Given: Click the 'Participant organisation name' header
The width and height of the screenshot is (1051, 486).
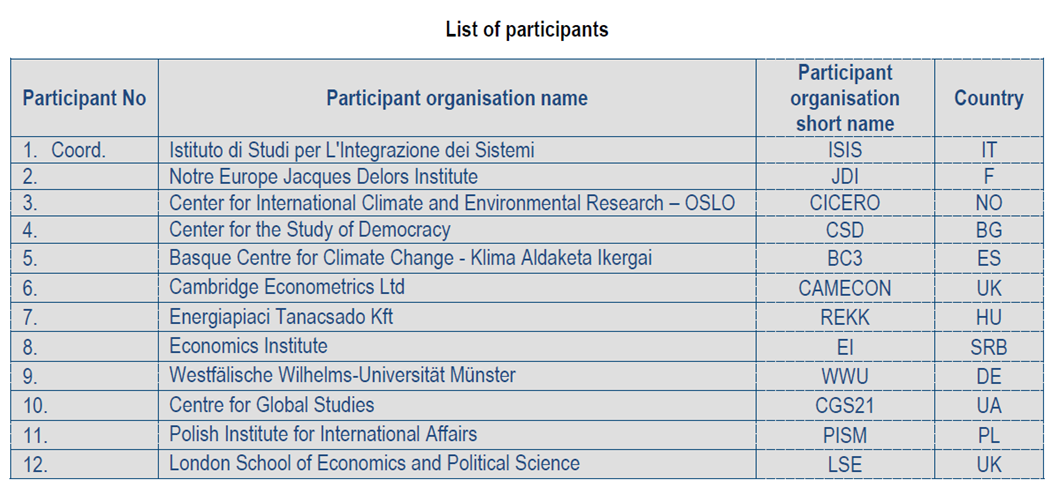Looking at the screenshot, I should (456, 98).
